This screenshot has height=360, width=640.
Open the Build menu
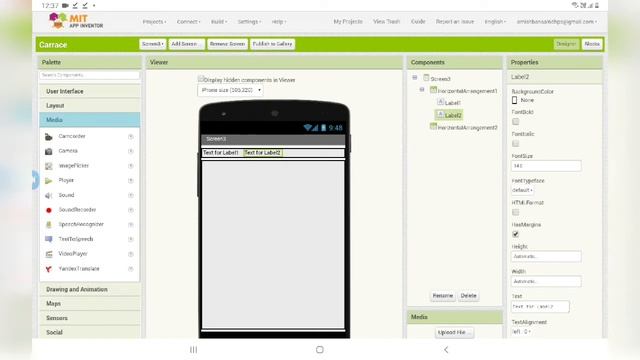pyautogui.click(x=219, y=22)
